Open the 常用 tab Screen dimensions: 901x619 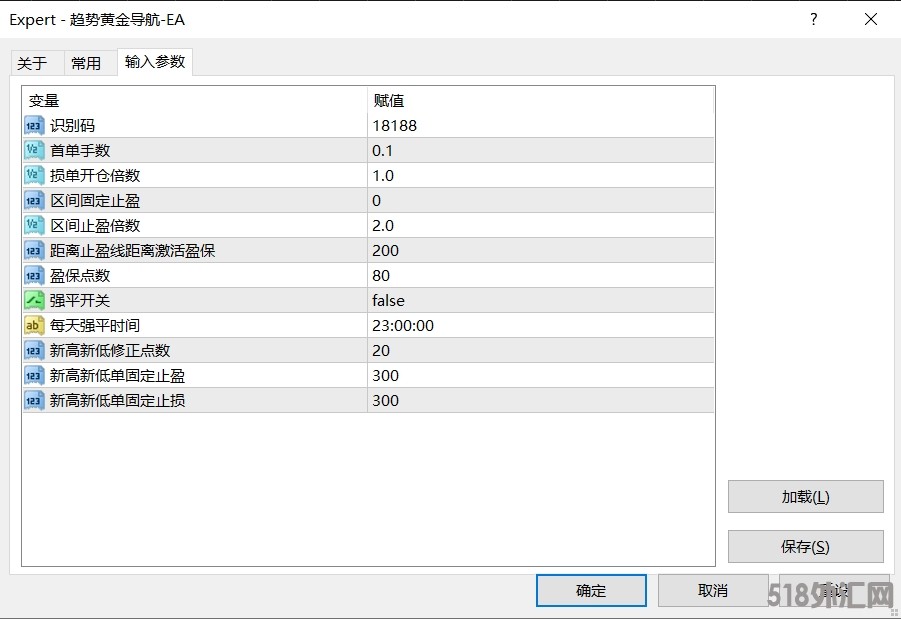[86, 63]
